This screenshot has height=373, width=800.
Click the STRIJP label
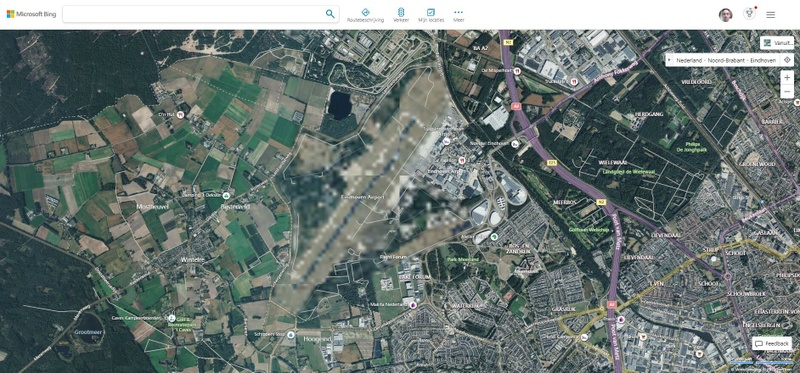coord(711,249)
